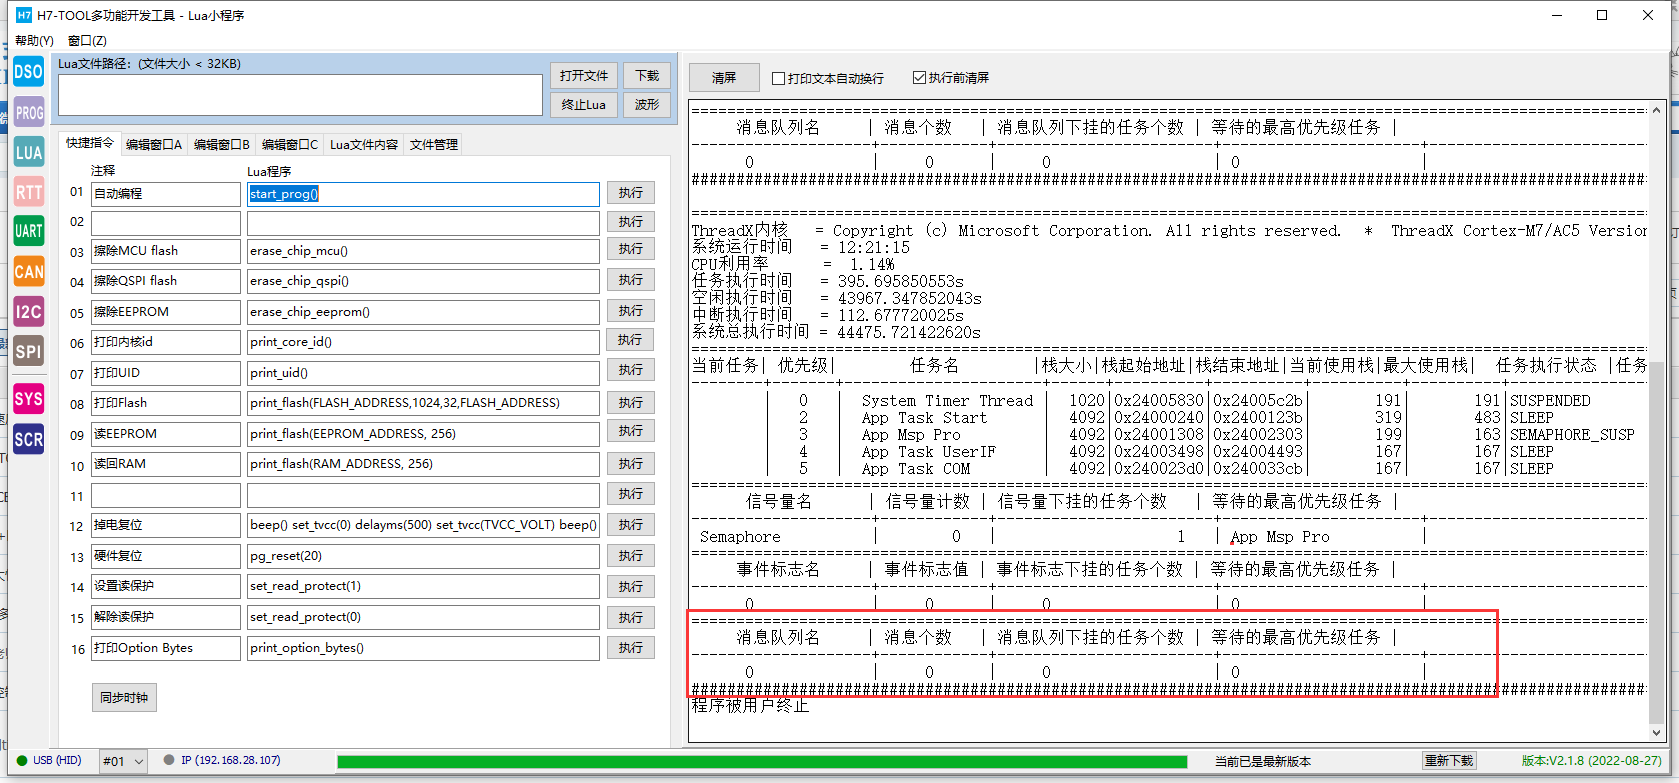Image resolution: width=1679 pixels, height=783 pixels.
Task: Switch to Lua文件内容 tab
Action: [364, 144]
